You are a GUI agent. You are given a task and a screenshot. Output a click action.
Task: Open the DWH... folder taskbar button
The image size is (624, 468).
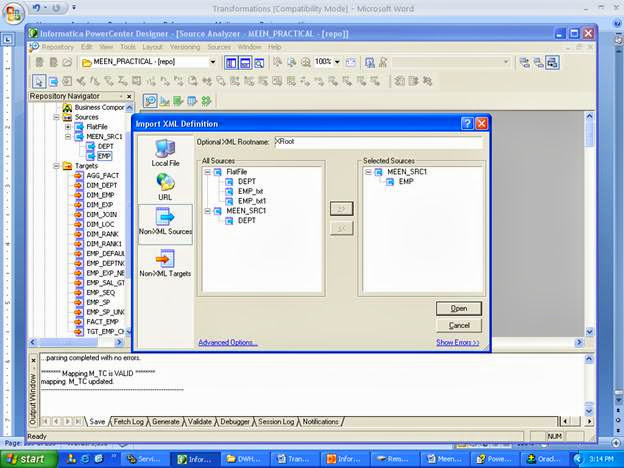[245, 459]
